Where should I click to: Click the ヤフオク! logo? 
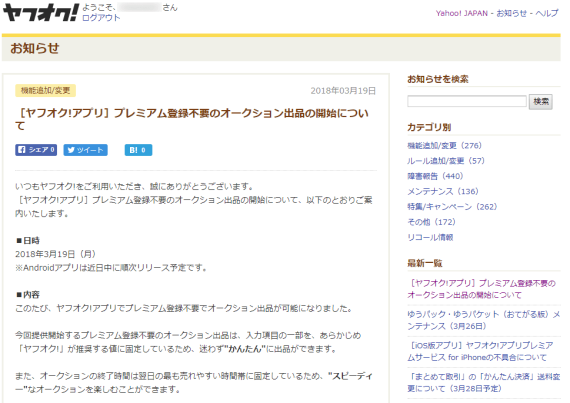41,13
